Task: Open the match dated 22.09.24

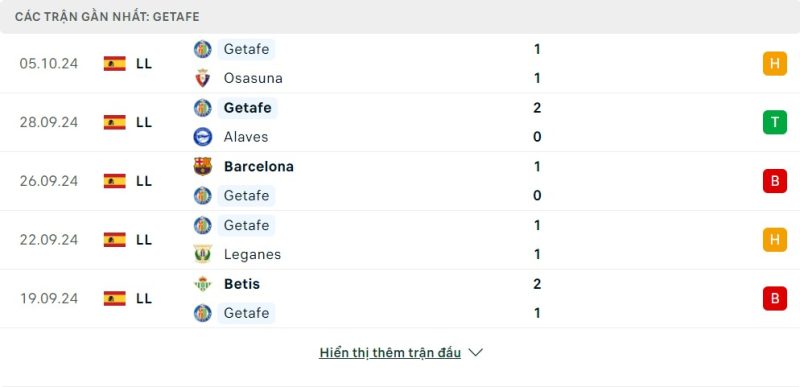Action: point(400,240)
